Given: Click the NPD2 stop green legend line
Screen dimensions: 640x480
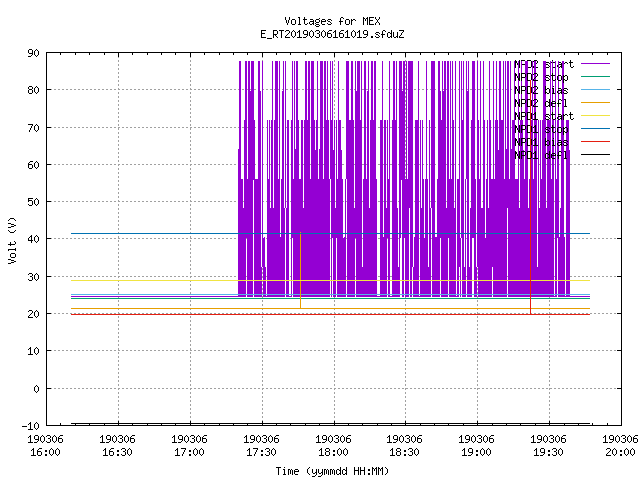Looking at the screenshot, I should click(595, 76).
